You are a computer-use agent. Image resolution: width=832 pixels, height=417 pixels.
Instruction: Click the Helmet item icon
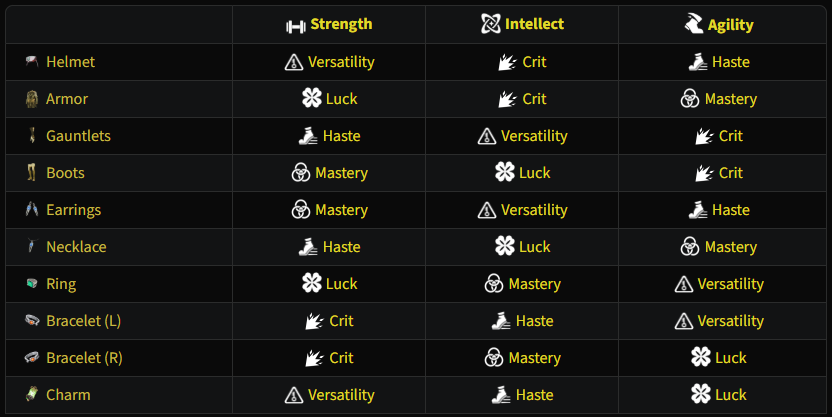[32, 62]
